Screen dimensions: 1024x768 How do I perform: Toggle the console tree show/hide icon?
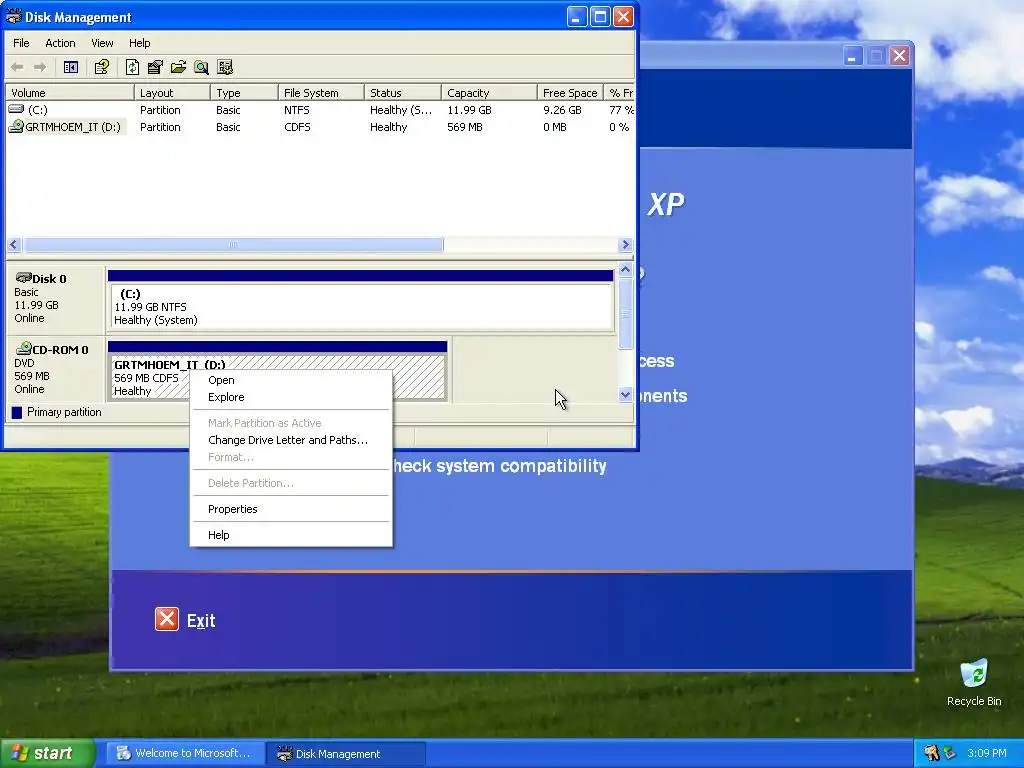[71, 67]
